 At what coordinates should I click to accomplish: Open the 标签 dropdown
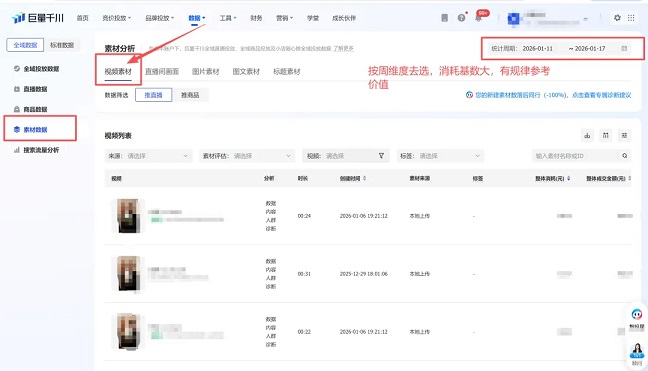pos(440,156)
